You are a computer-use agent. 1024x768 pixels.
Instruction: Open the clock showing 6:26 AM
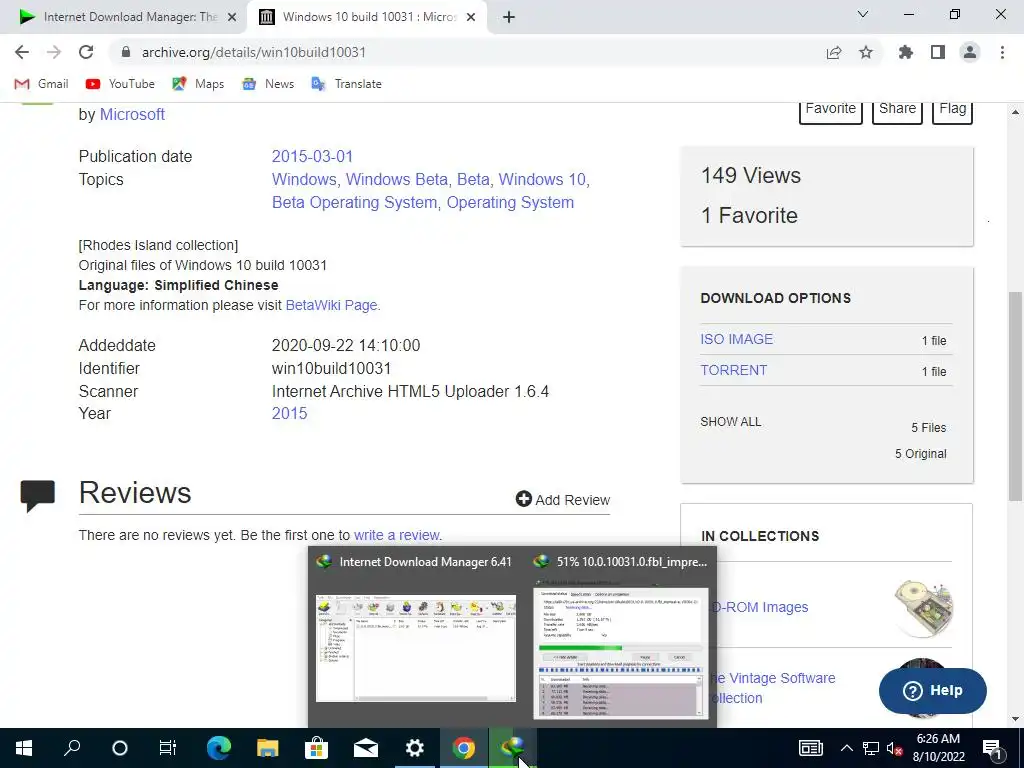pyautogui.click(x=938, y=748)
